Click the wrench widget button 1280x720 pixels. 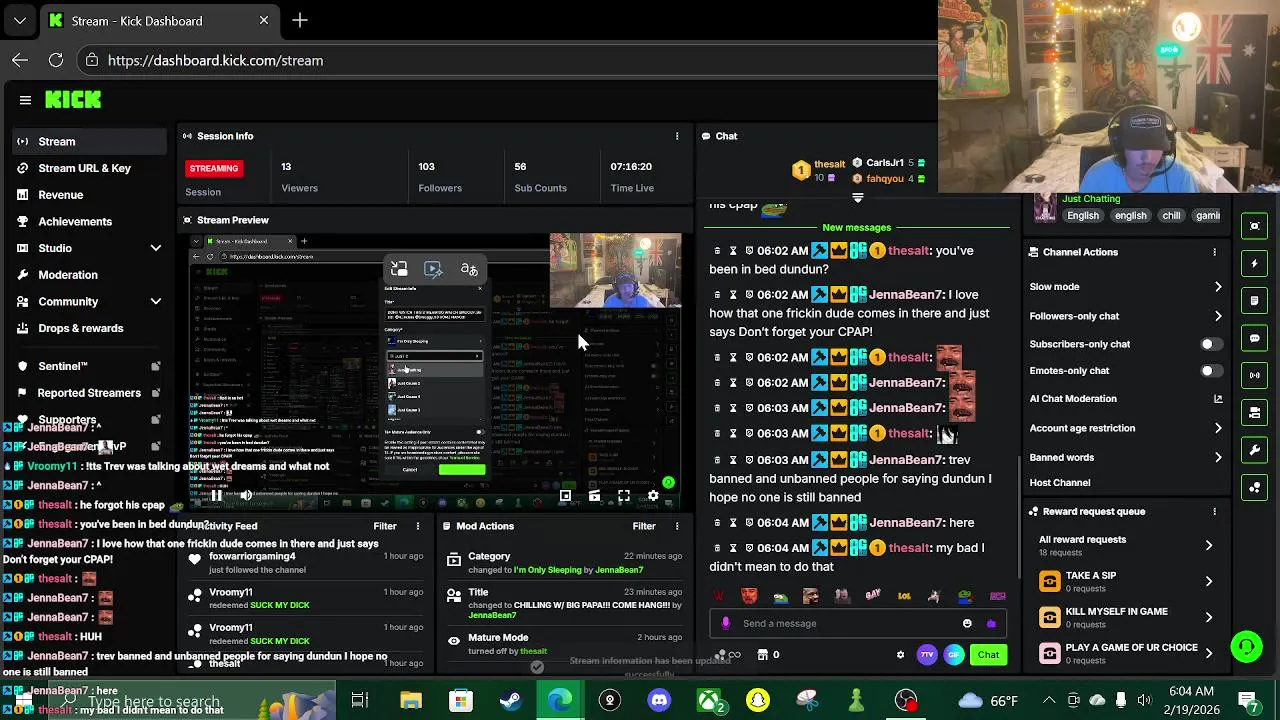(1254, 450)
